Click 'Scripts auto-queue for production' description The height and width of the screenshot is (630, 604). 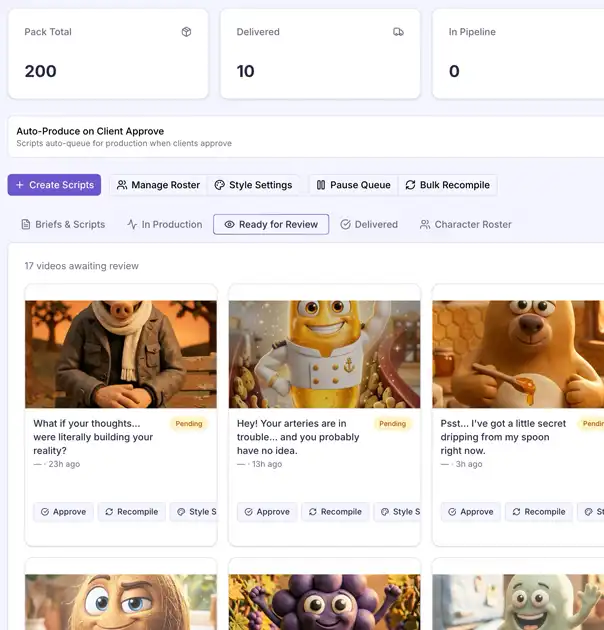click(x=124, y=143)
